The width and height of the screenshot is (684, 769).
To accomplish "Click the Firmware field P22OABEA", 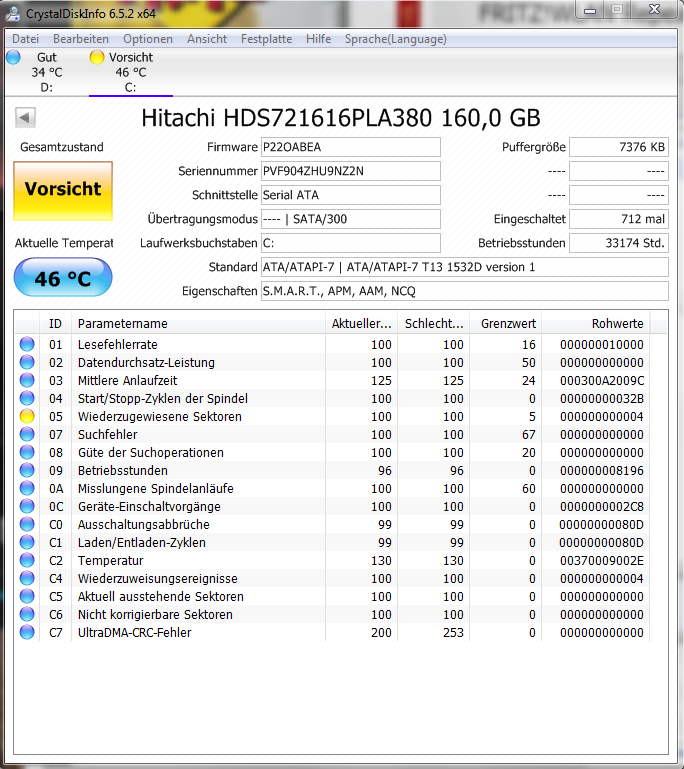I will click(x=351, y=147).
